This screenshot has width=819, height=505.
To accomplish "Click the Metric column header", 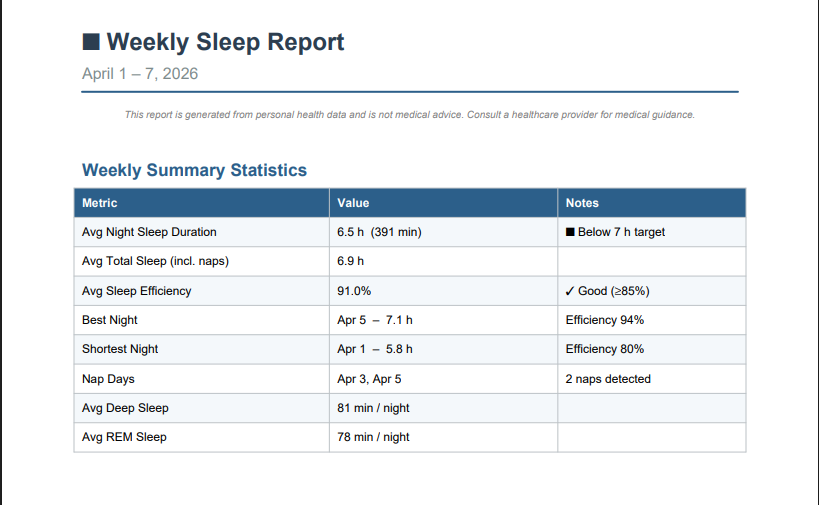I will pos(100,203).
